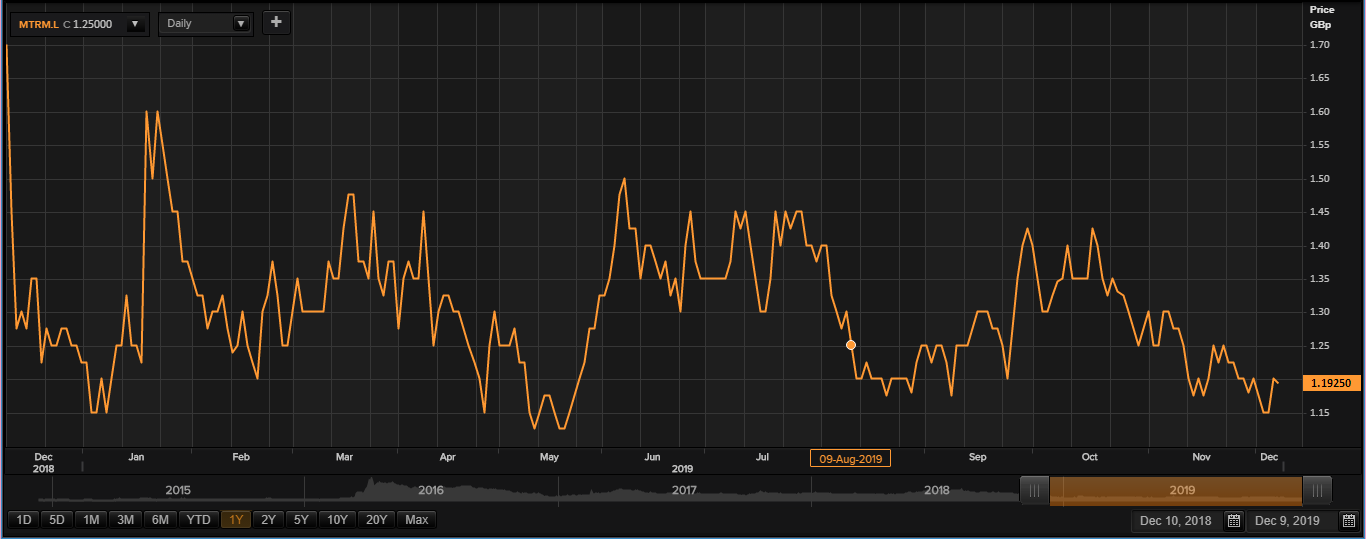Click the Jan month axis label
1366x539 pixels.
click(x=137, y=457)
